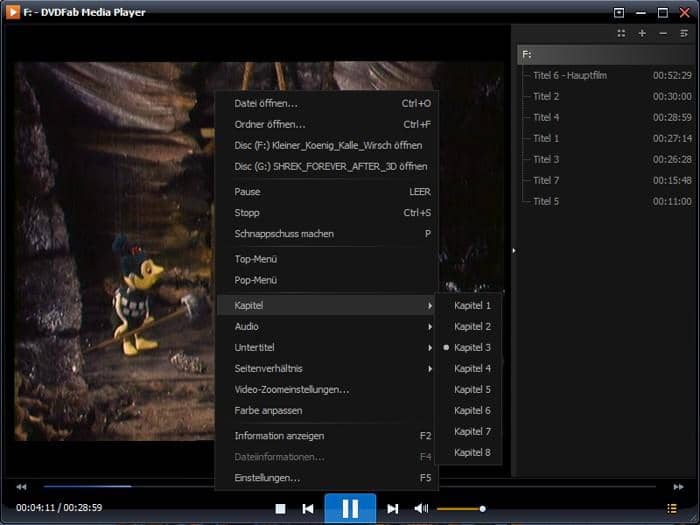Toggle playlist panel icon at bottom right
700x525 pixels.
(672, 508)
